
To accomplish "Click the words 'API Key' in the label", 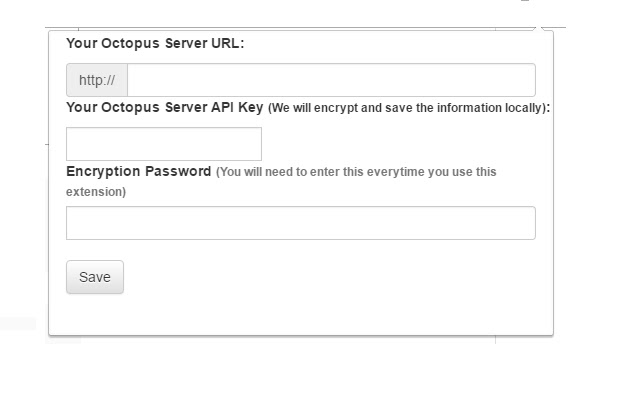I will pyautogui.click(x=237, y=107).
